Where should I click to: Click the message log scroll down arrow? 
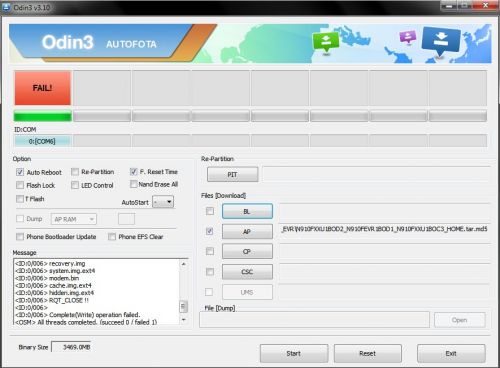pos(184,320)
